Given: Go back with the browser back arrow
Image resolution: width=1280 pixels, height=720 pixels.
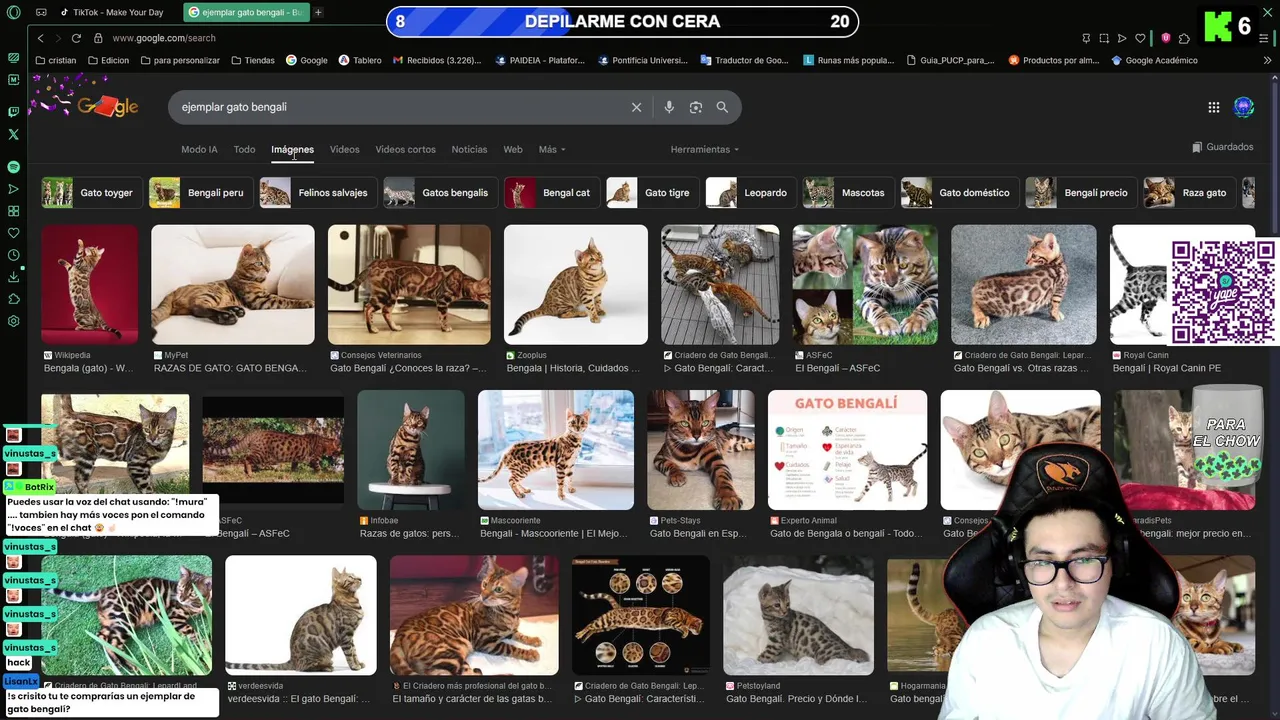Looking at the screenshot, I should tap(40, 38).
